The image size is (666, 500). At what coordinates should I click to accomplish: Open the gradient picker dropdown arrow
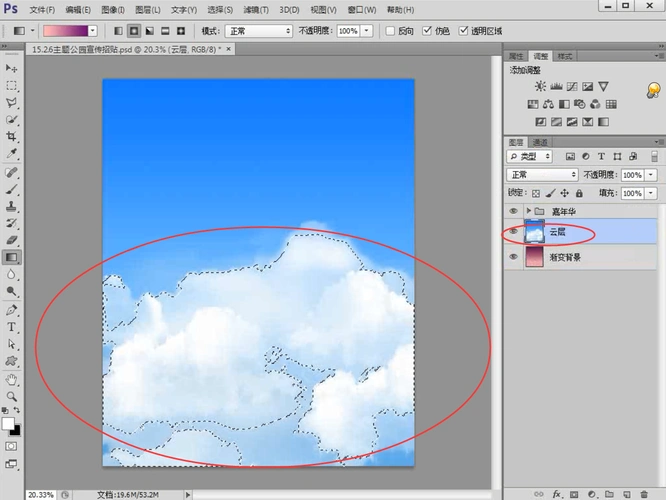point(93,31)
